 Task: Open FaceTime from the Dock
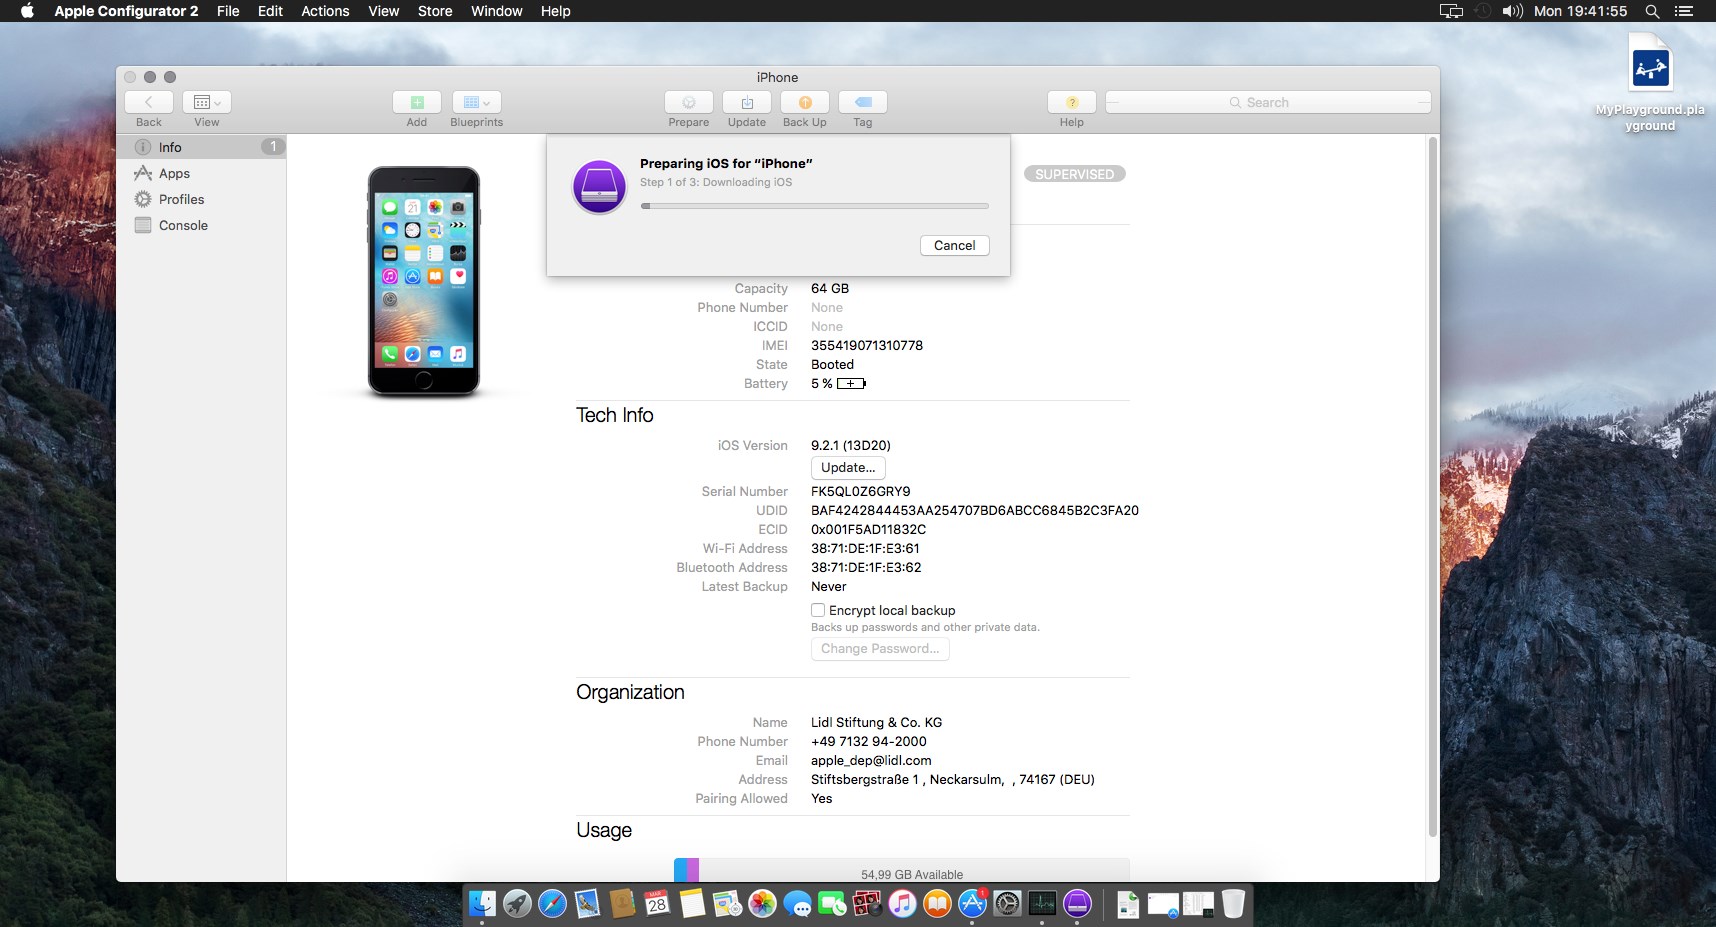(832, 904)
